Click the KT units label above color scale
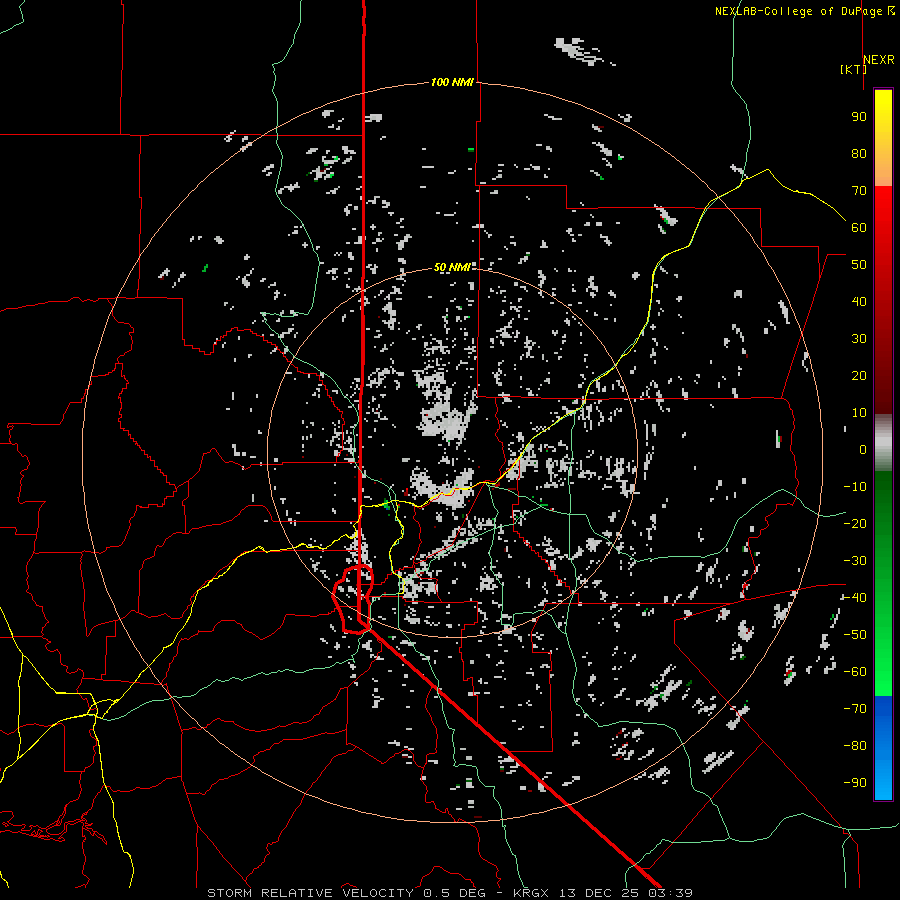This screenshot has width=900, height=900. (x=854, y=69)
